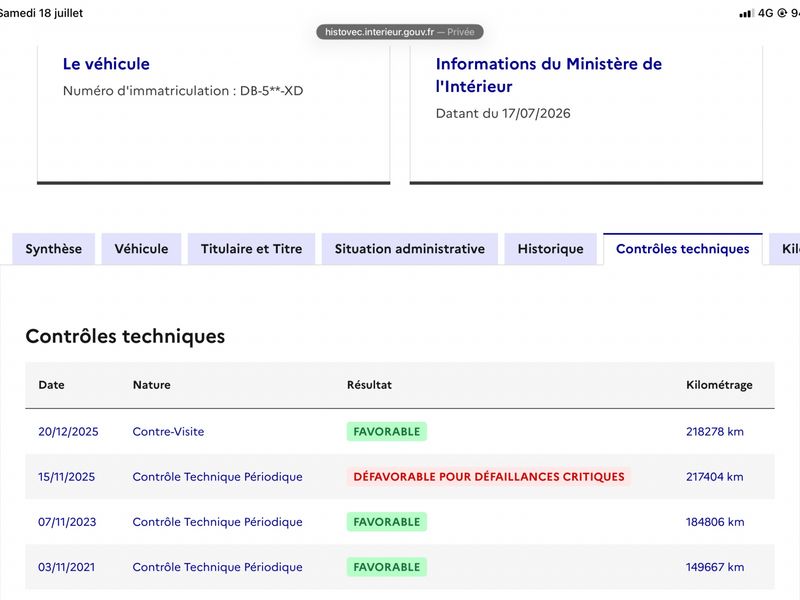The height and width of the screenshot is (600, 800).
Task: Click the Résultat column header
Action: click(369, 385)
